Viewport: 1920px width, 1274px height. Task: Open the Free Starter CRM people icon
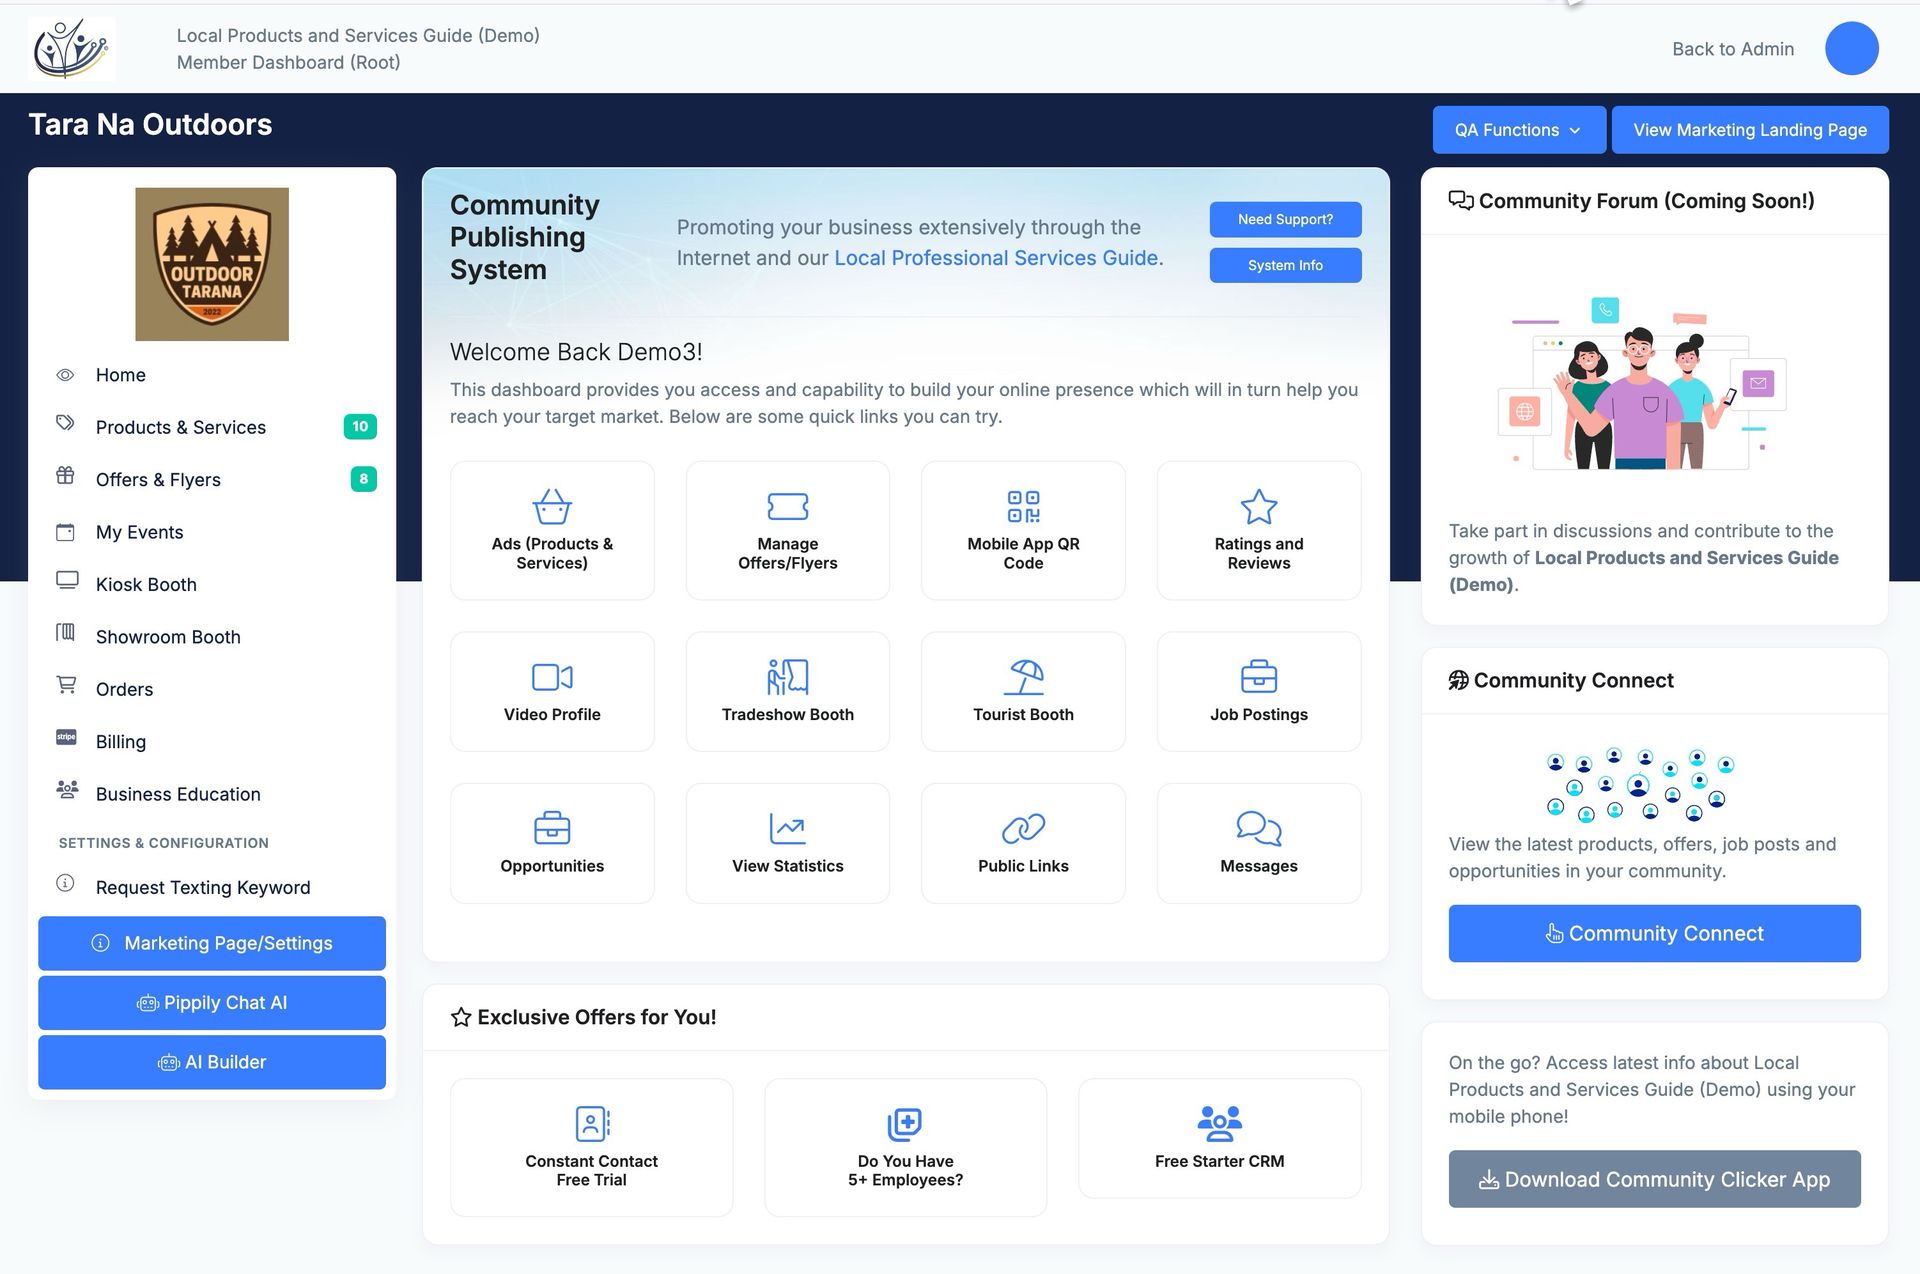pyautogui.click(x=1219, y=1123)
